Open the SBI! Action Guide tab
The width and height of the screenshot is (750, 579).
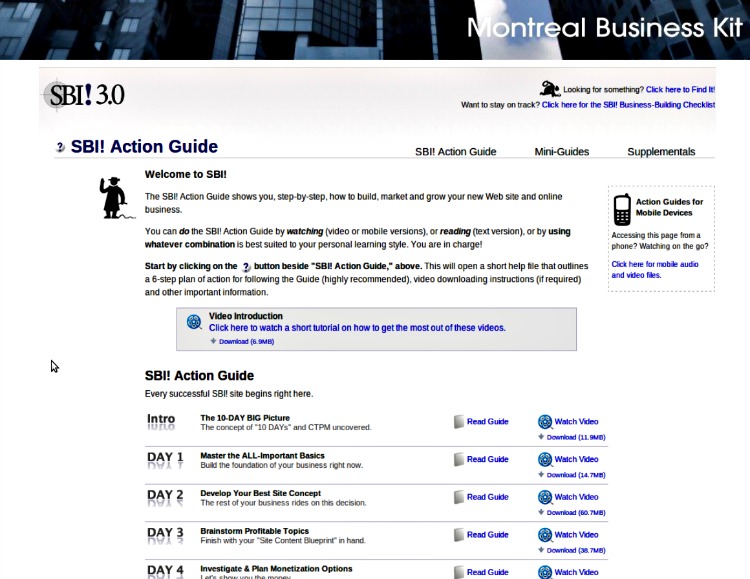[455, 152]
